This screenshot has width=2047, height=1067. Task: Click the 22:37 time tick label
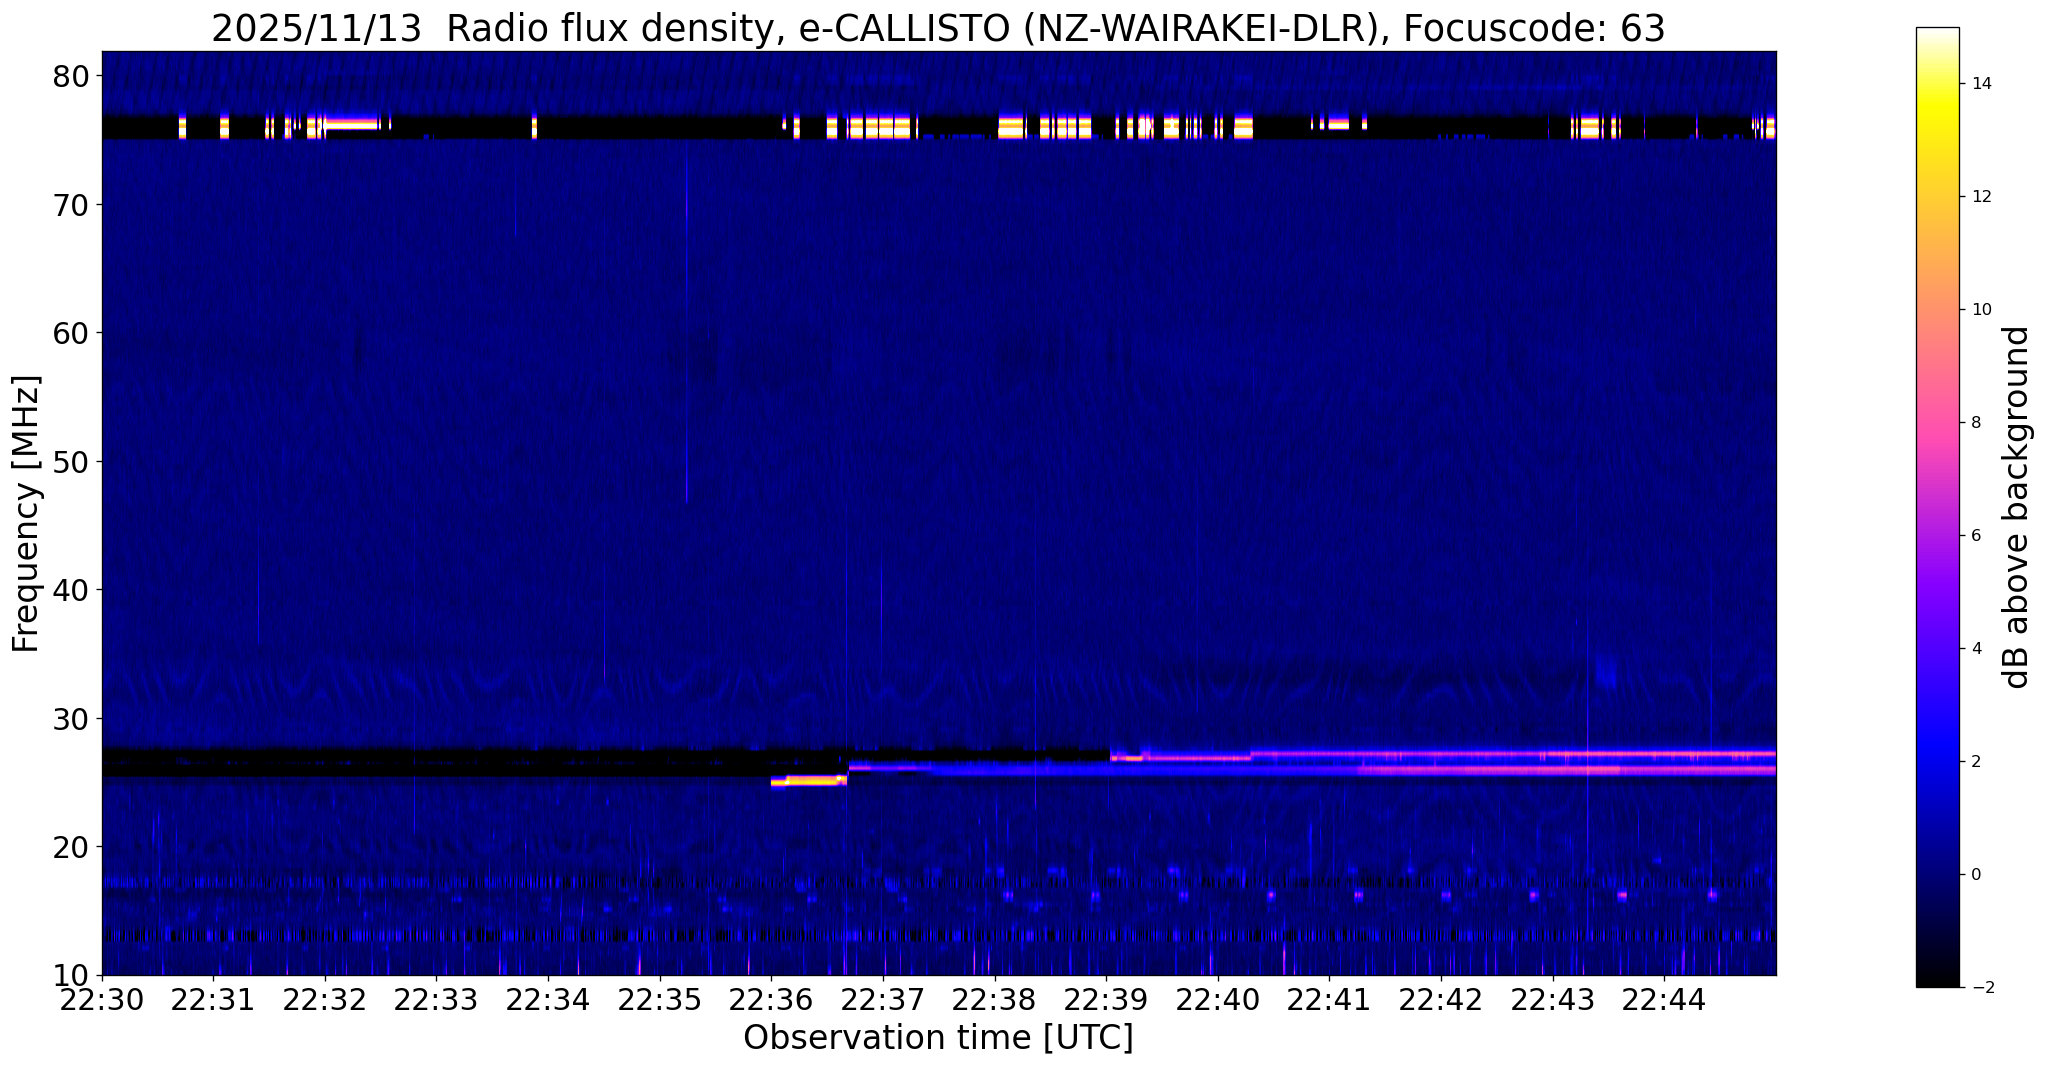click(x=883, y=1000)
